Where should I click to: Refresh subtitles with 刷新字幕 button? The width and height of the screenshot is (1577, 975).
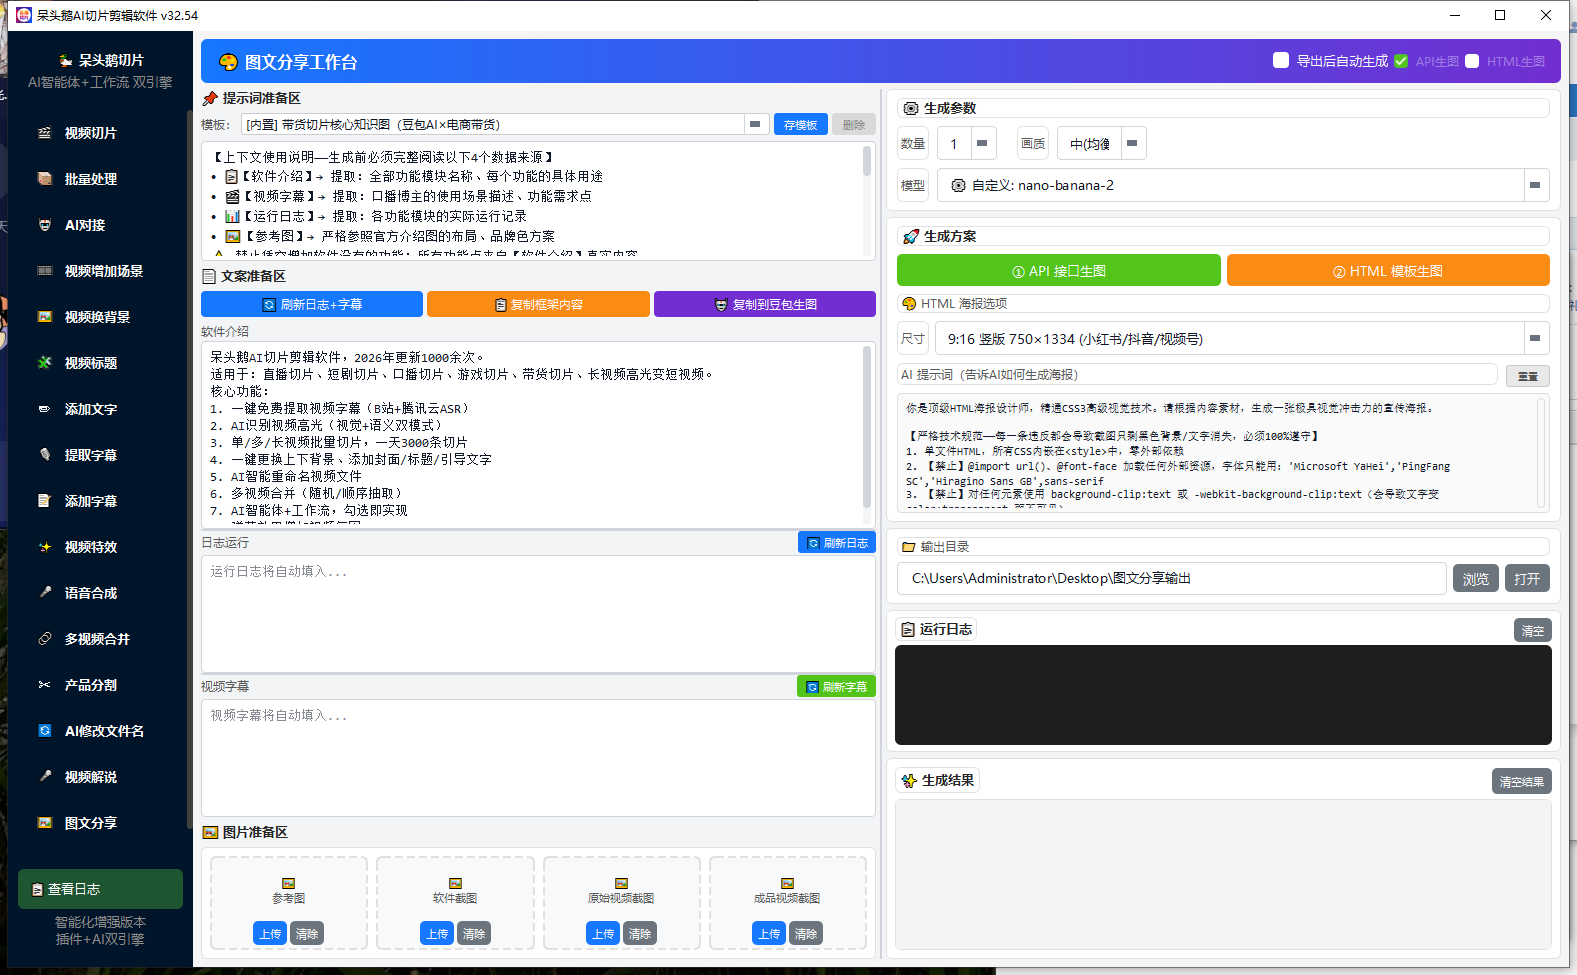tap(836, 687)
